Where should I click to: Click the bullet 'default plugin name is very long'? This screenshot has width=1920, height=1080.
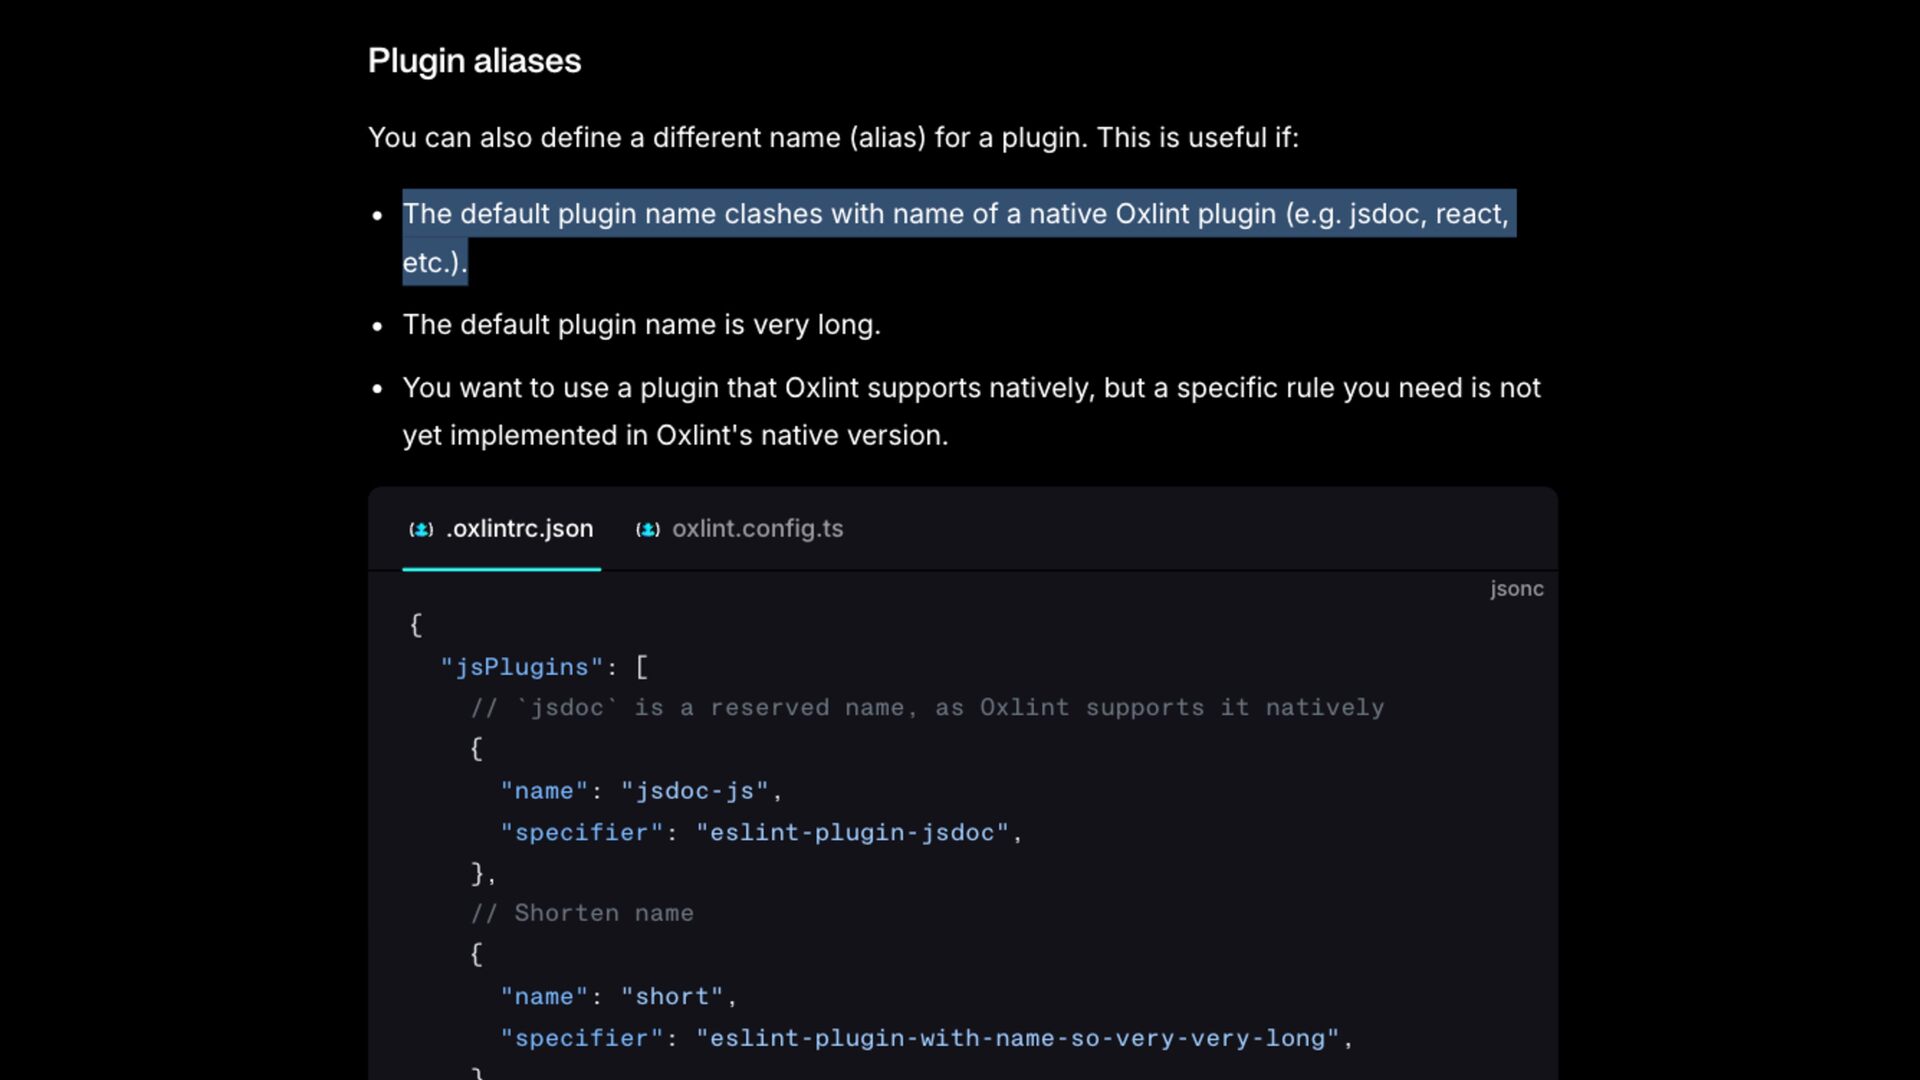[641, 325]
